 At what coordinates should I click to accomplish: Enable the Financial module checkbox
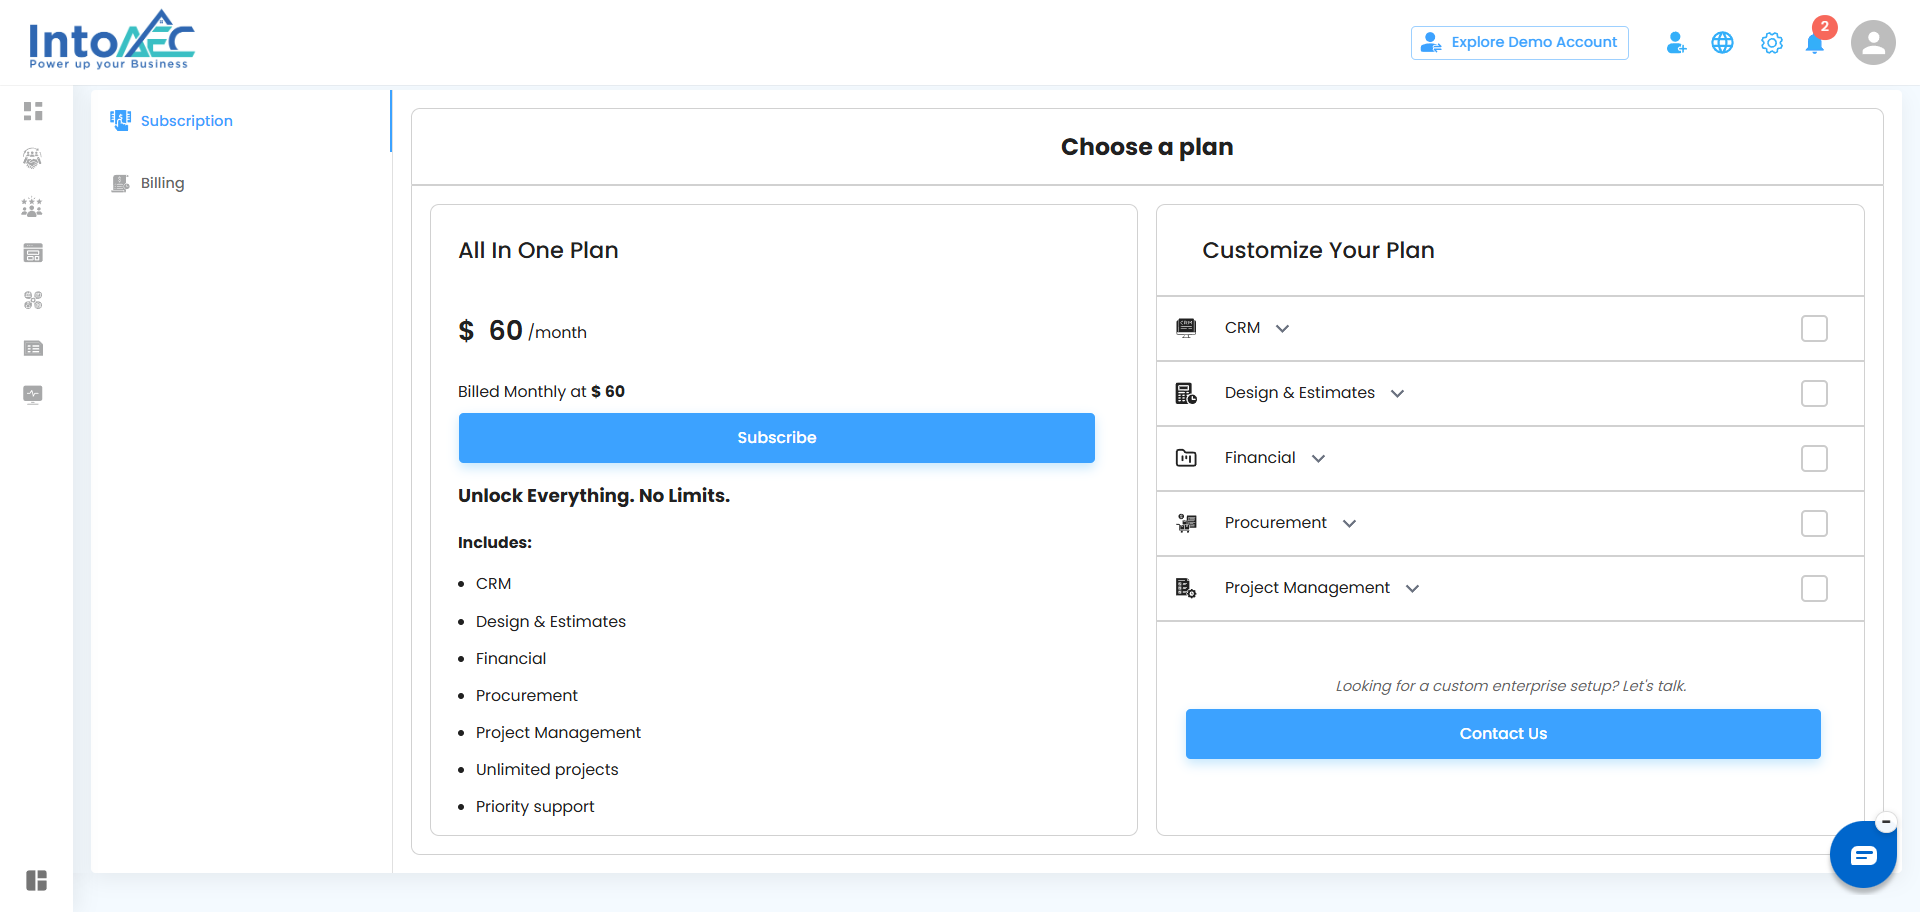point(1813,459)
